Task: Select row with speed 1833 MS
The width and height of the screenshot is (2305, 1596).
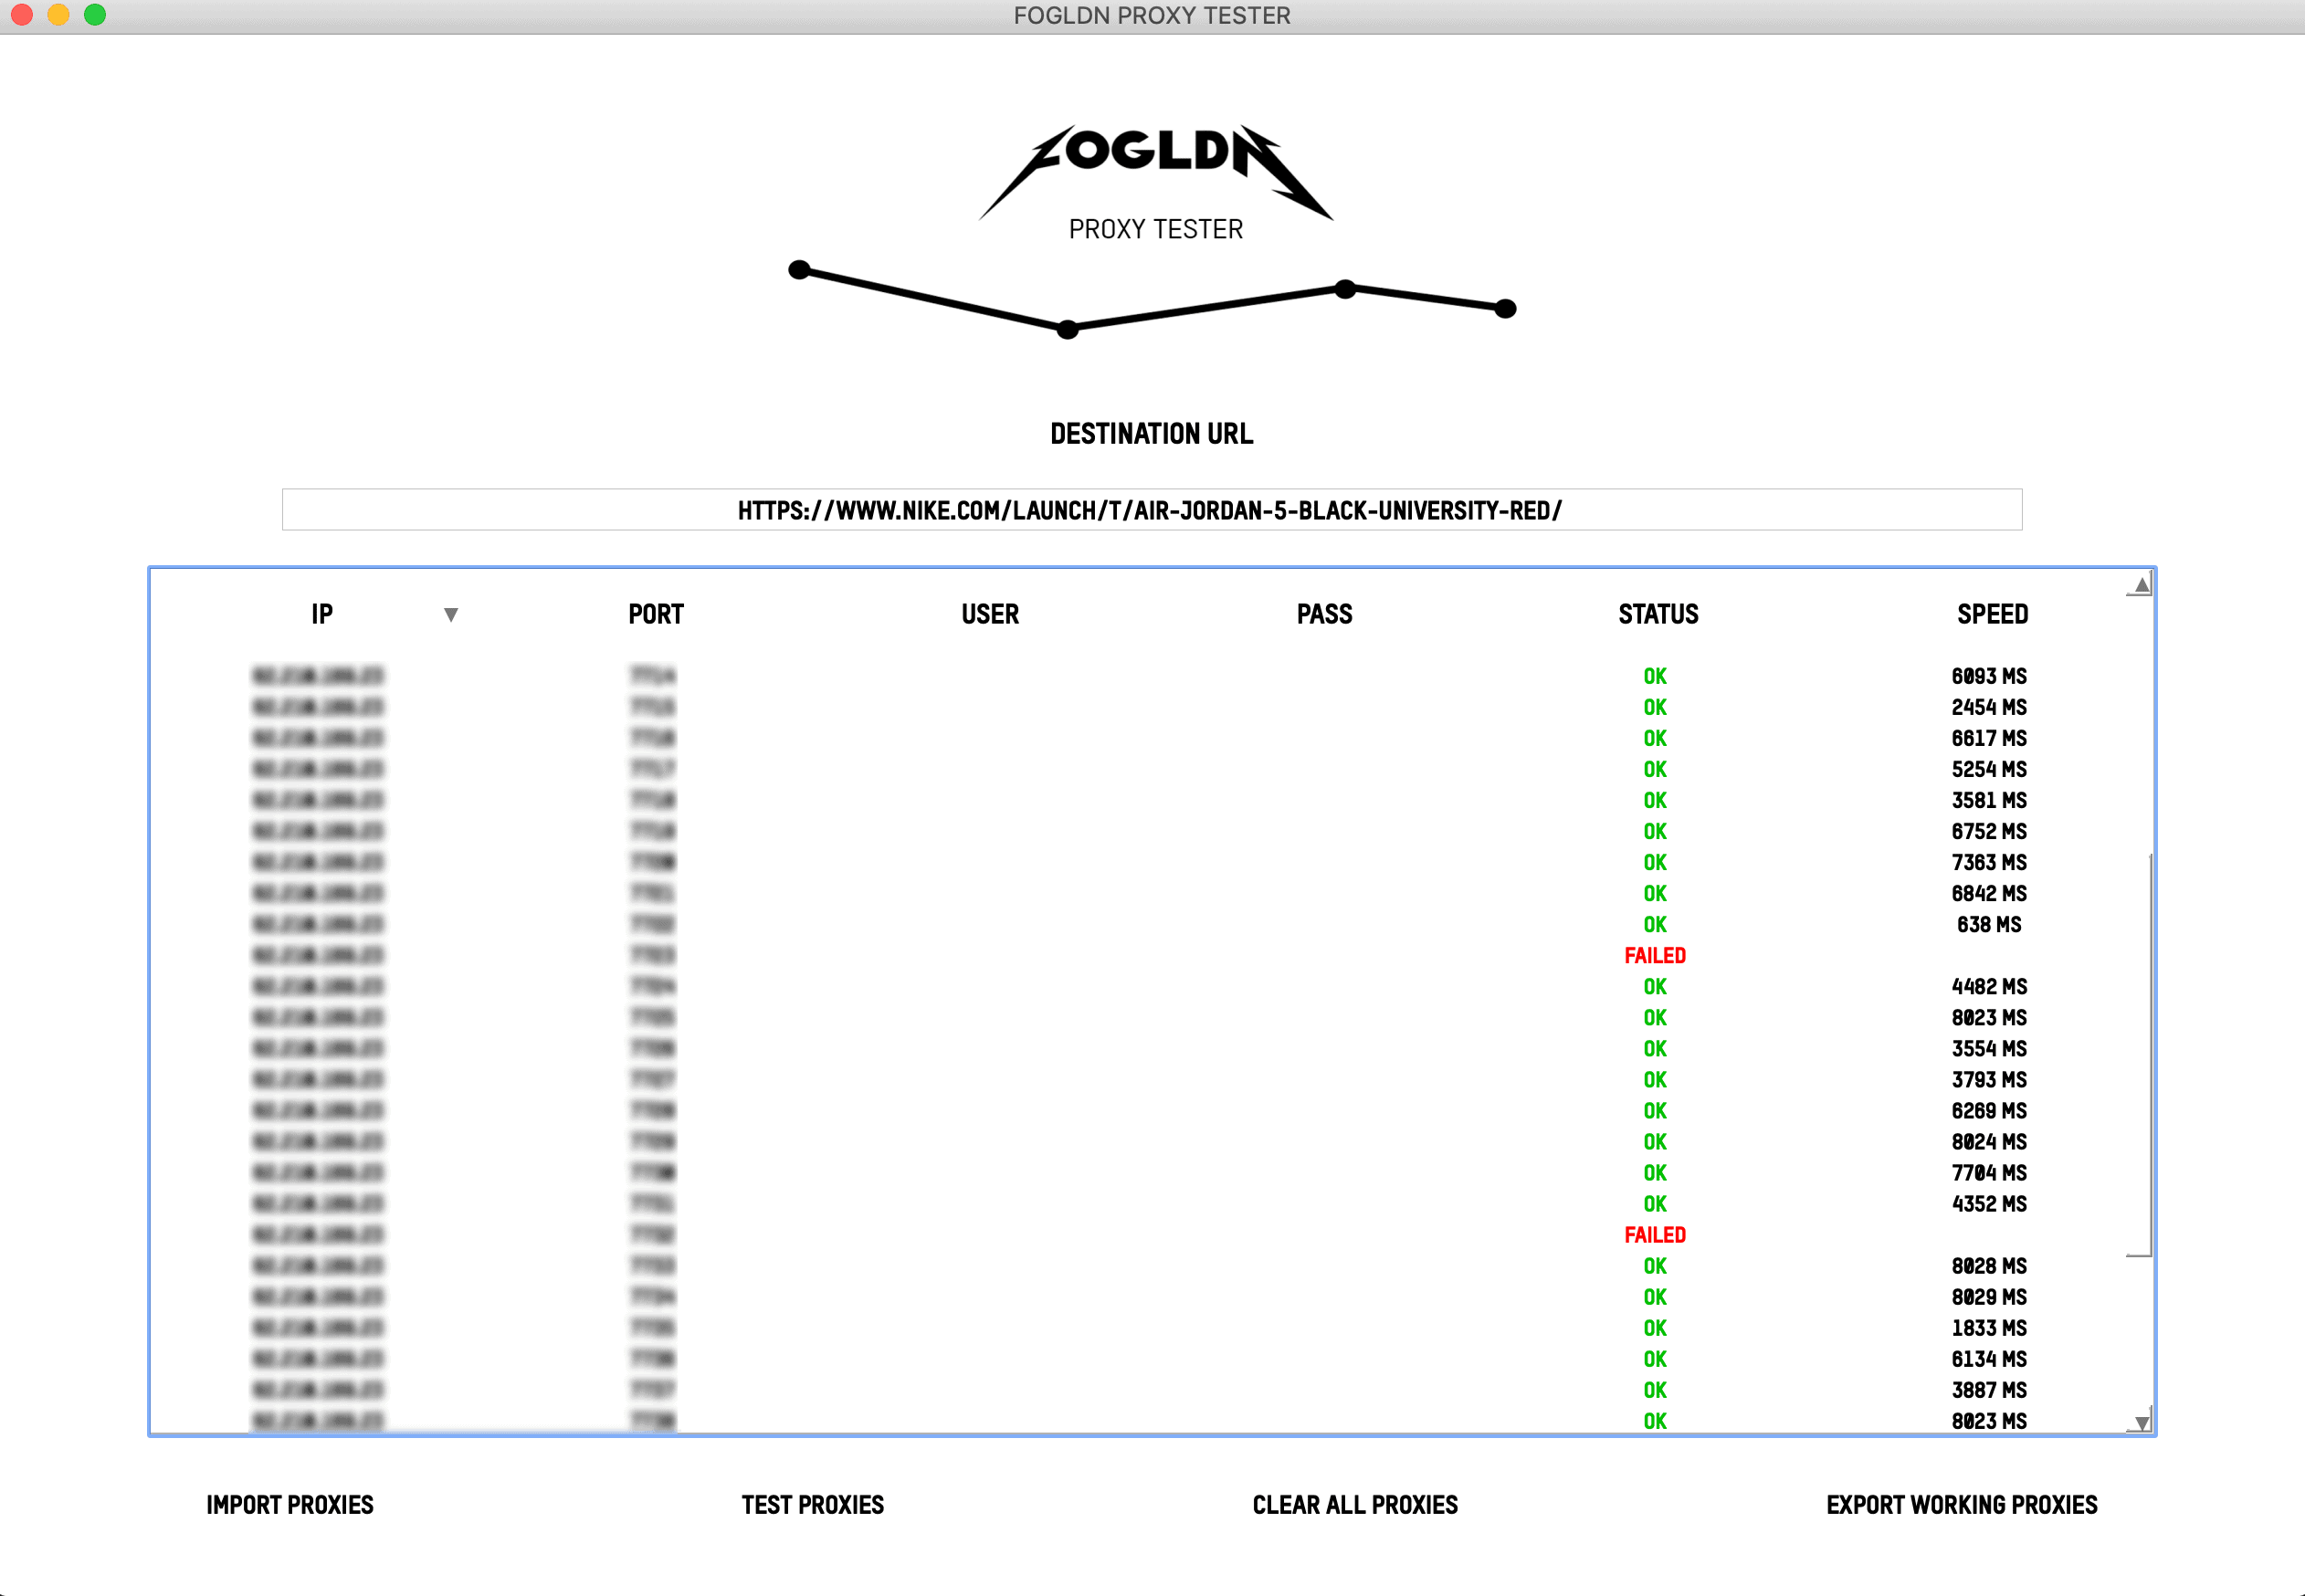Action: coord(1140,1328)
